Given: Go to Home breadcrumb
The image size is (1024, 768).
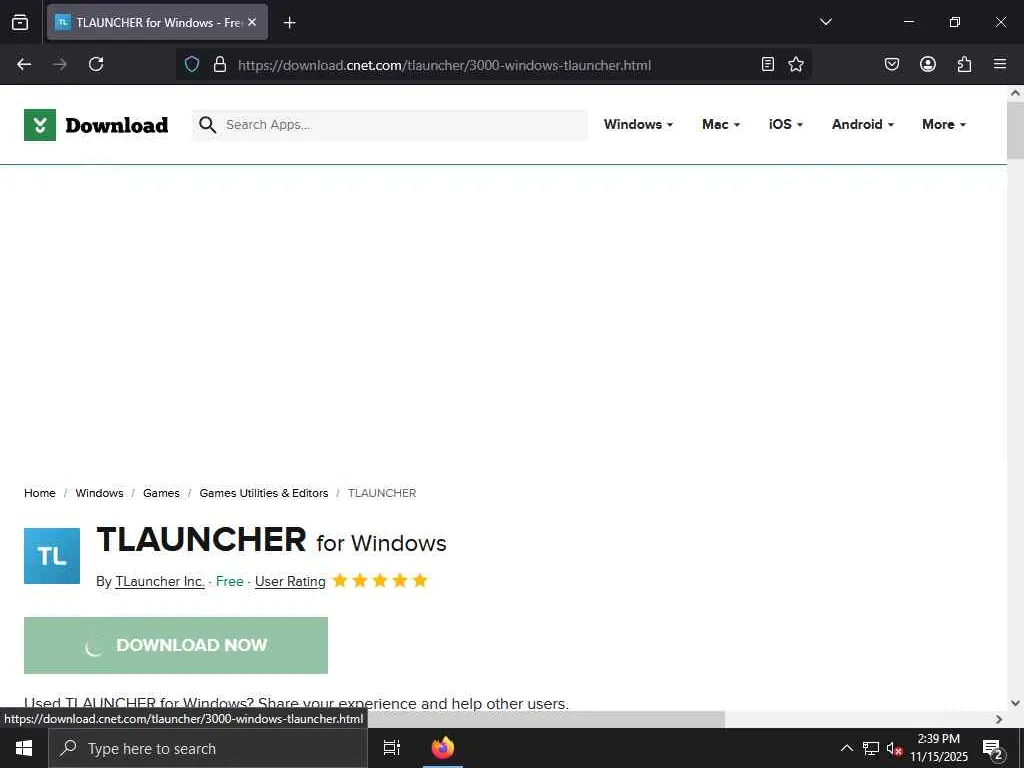Looking at the screenshot, I should click(40, 493).
